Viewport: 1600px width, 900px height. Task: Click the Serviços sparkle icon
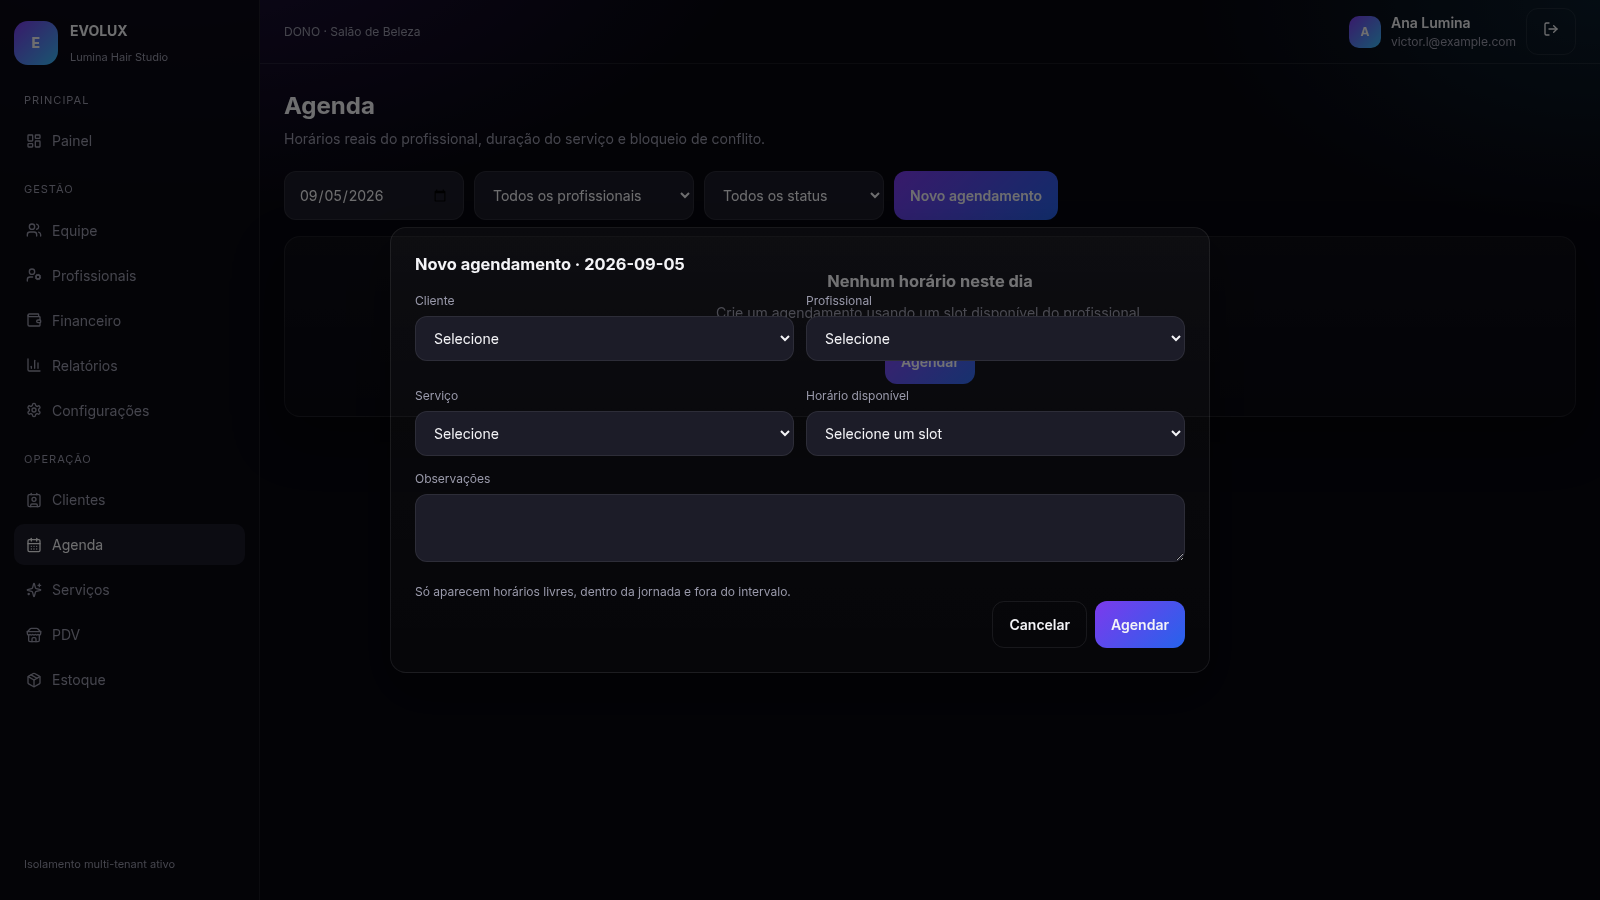(x=34, y=590)
